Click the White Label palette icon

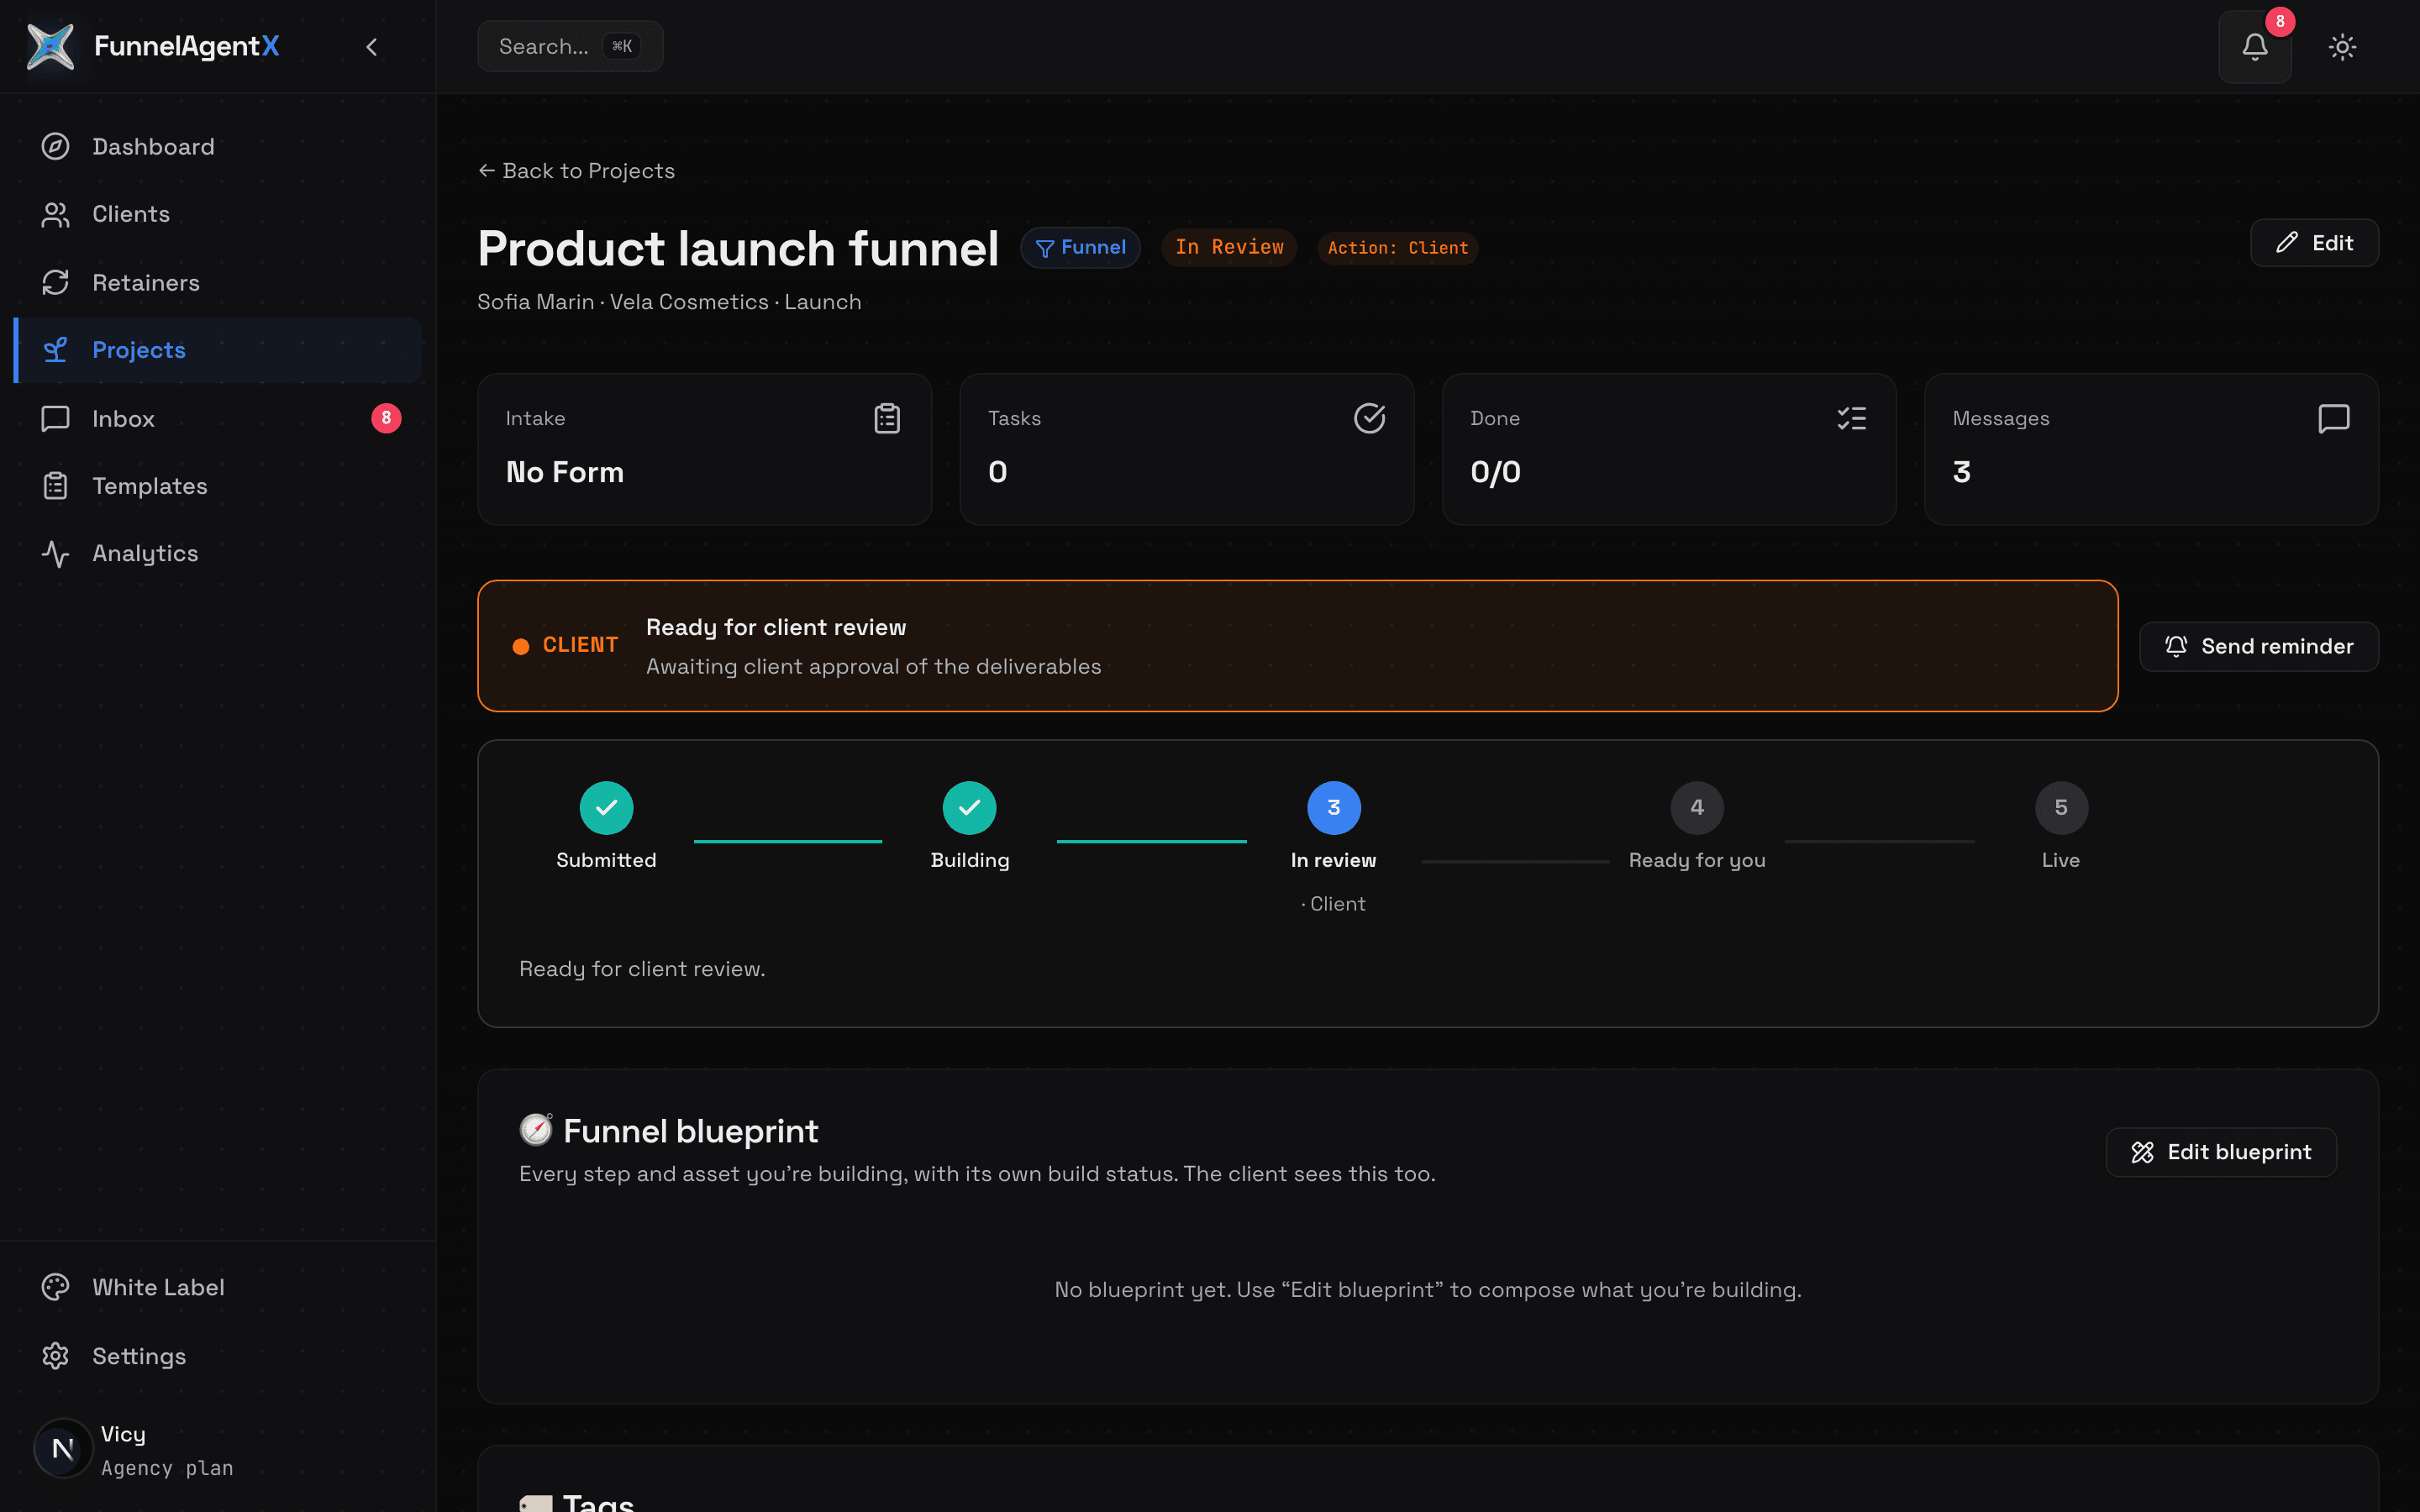coord(55,1287)
